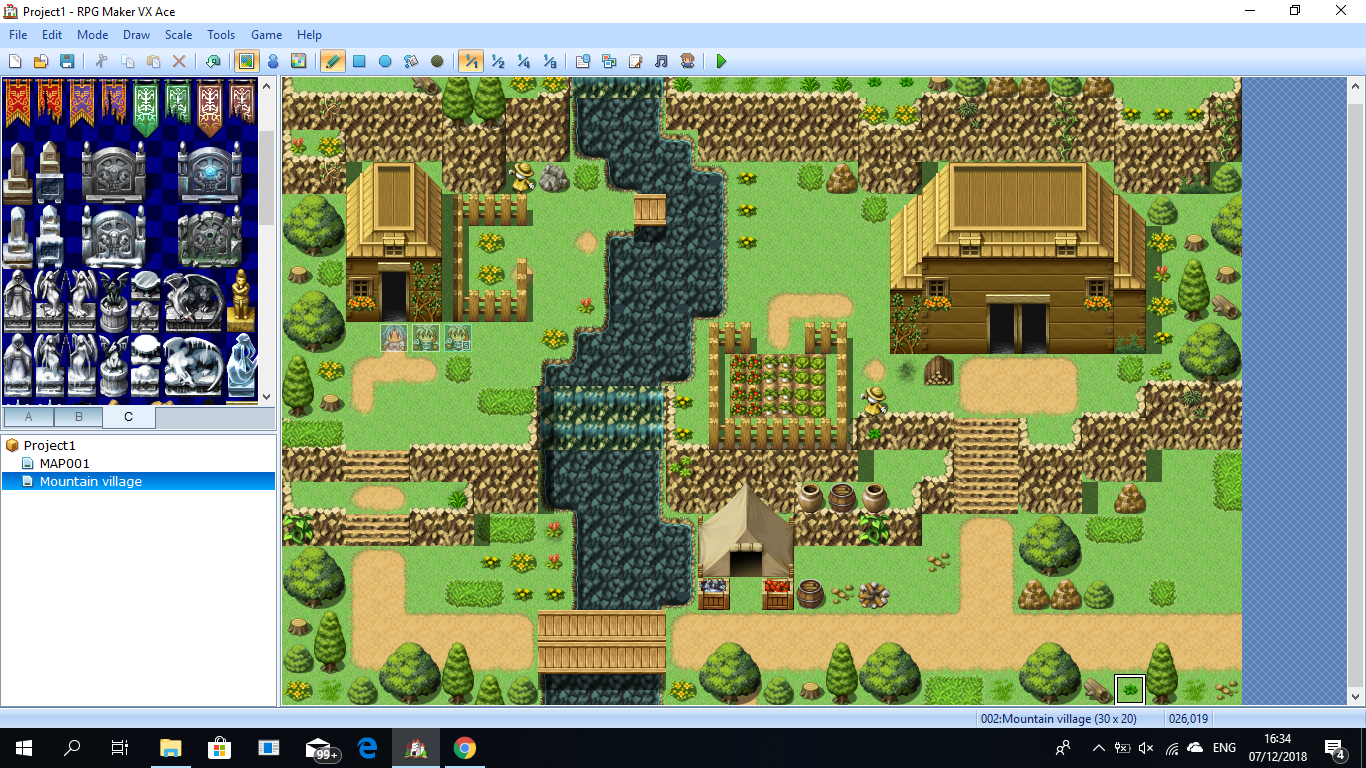Open the Tools menu

tap(221, 35)
